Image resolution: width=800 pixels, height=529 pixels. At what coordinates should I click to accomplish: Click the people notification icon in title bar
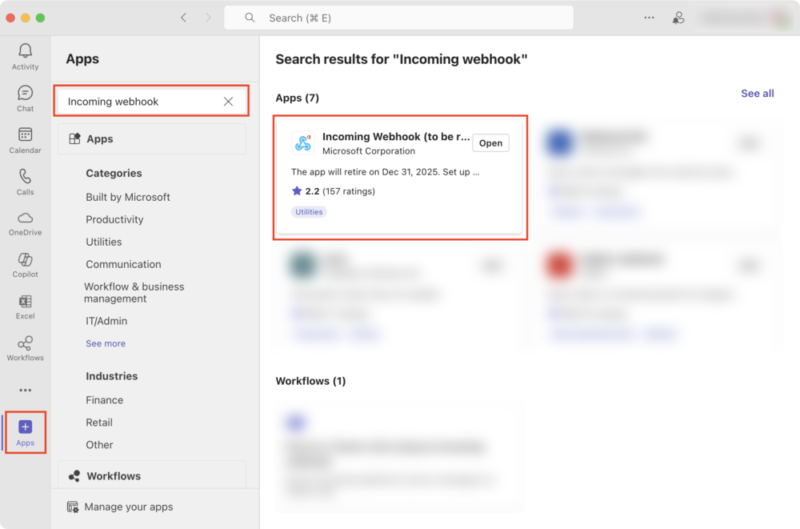click(x=678, y=18)
